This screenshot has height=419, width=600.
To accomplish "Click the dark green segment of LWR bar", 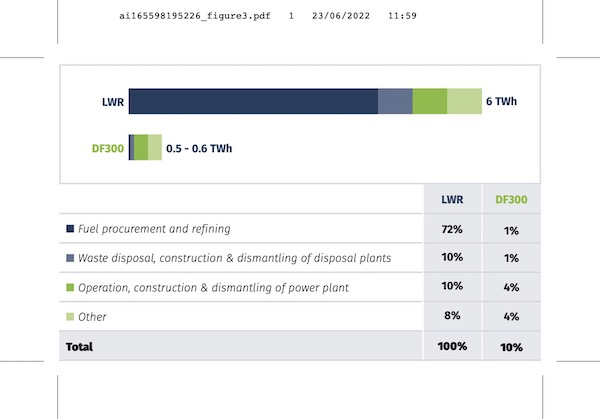I will tap(429, 101).
